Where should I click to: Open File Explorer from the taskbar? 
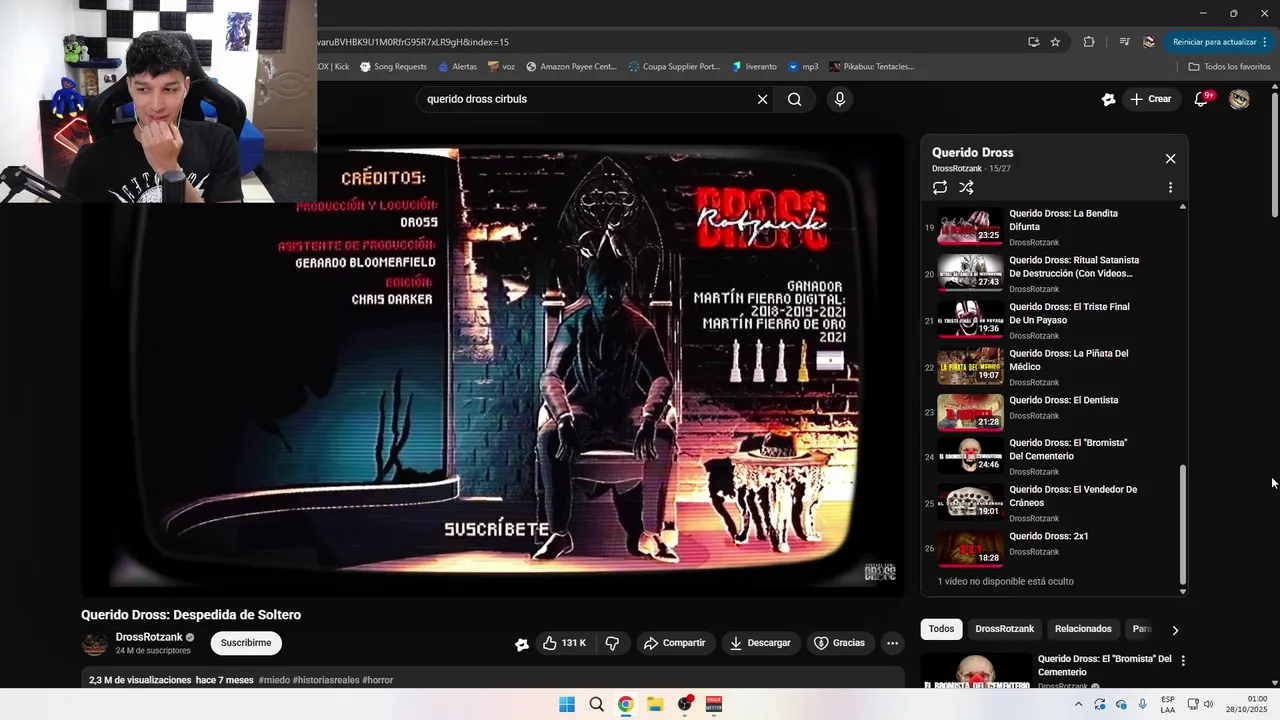tap(655, 704)
